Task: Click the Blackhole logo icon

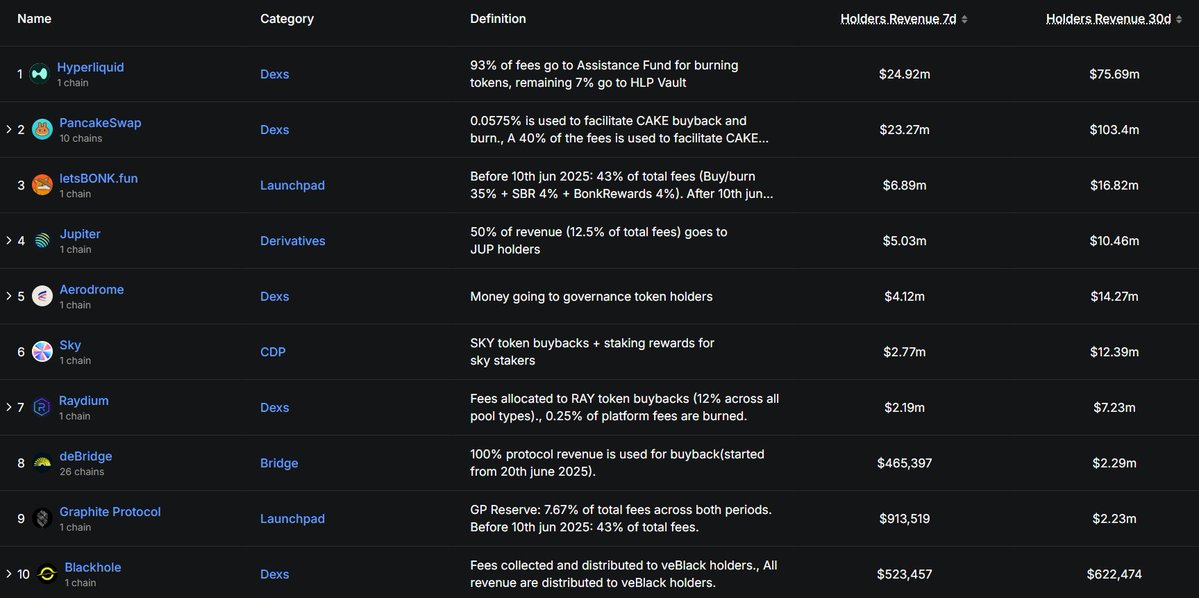Action: coord(47,574)
